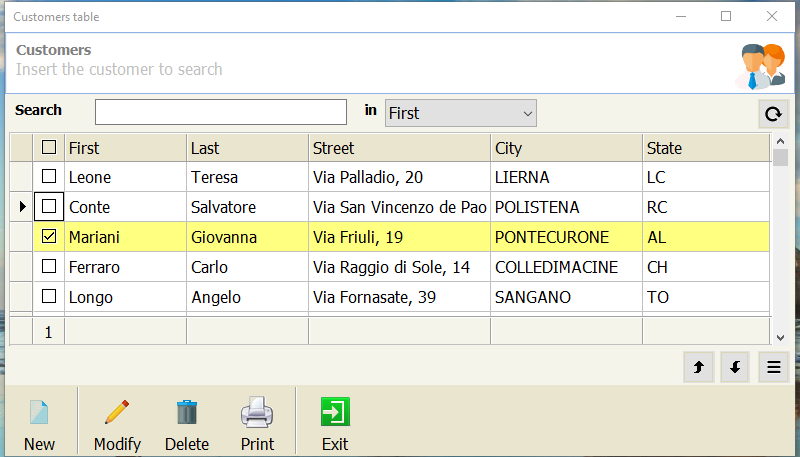800x457 pixels.
Task: Click the Modify pencil icon
Action: coord(117,412)
